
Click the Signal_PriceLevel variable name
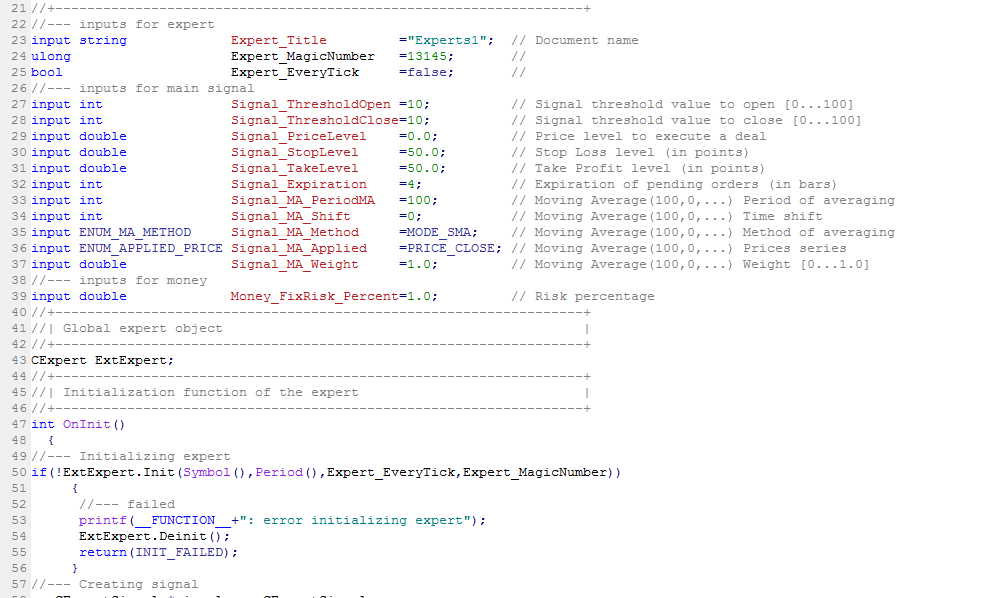point(299,137)
